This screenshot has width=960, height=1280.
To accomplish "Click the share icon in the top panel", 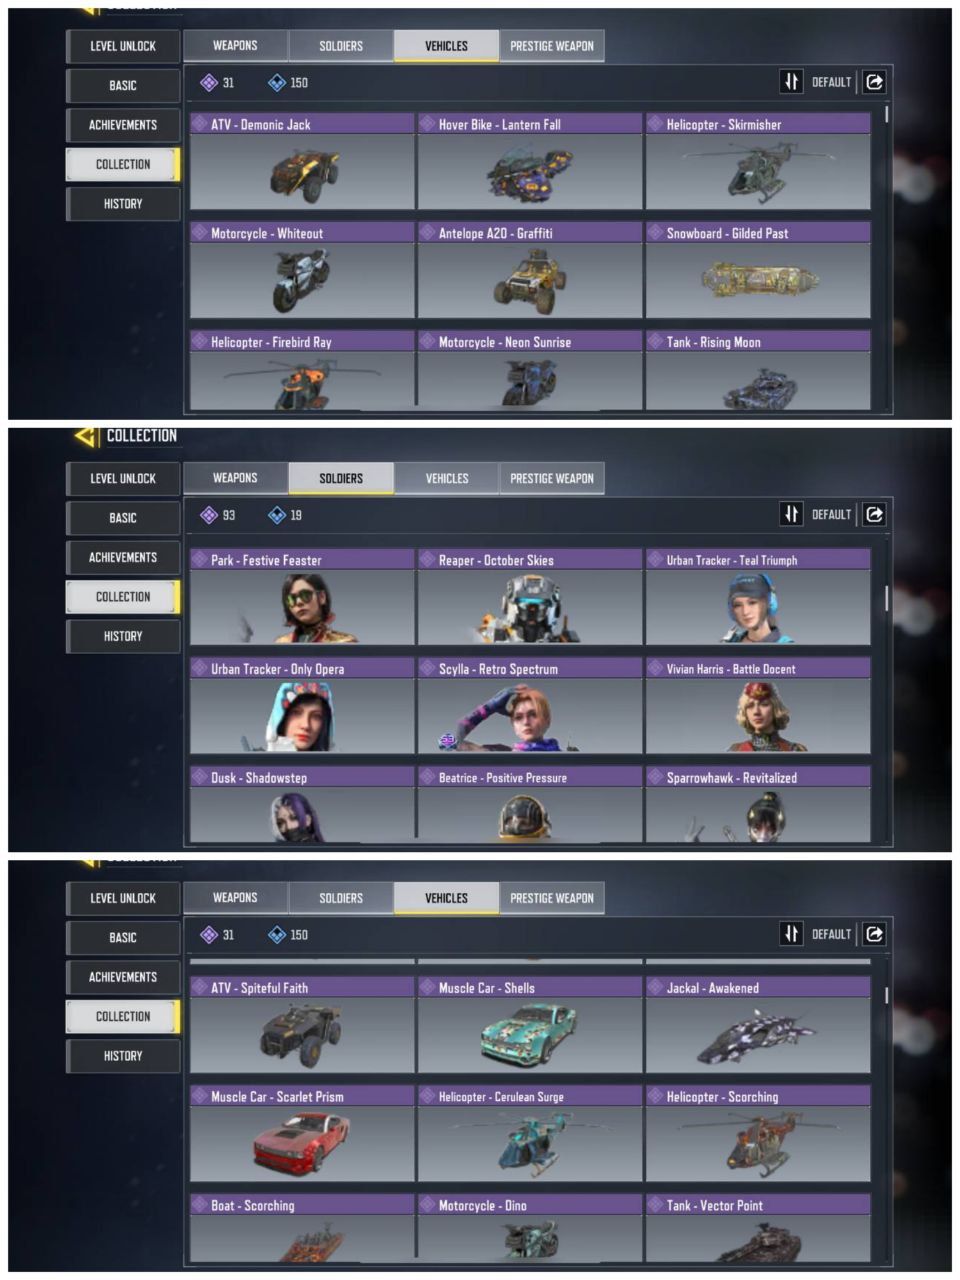I will pyautogui.click(x=874, y=82).
